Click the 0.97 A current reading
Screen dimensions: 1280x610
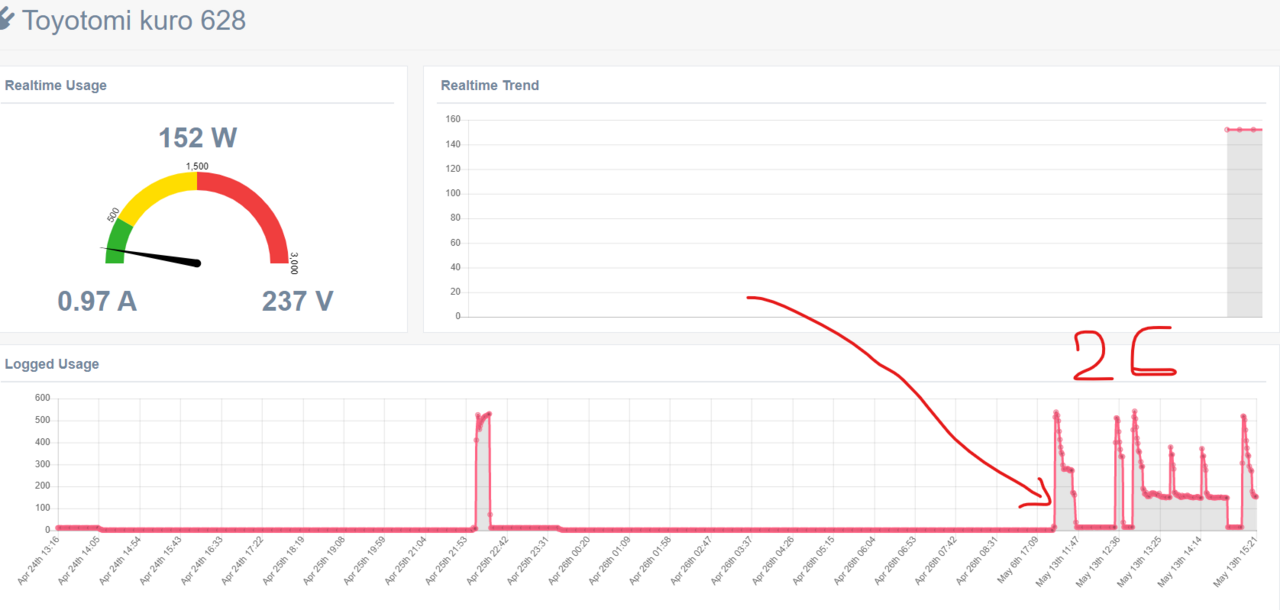(x=97, y=300)
